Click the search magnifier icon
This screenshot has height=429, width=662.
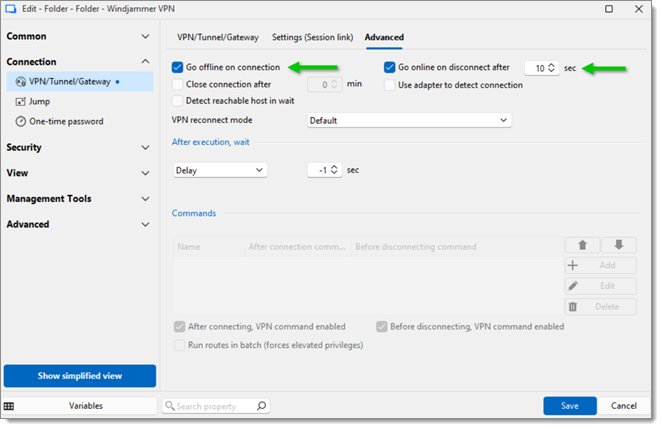point(261,406)
